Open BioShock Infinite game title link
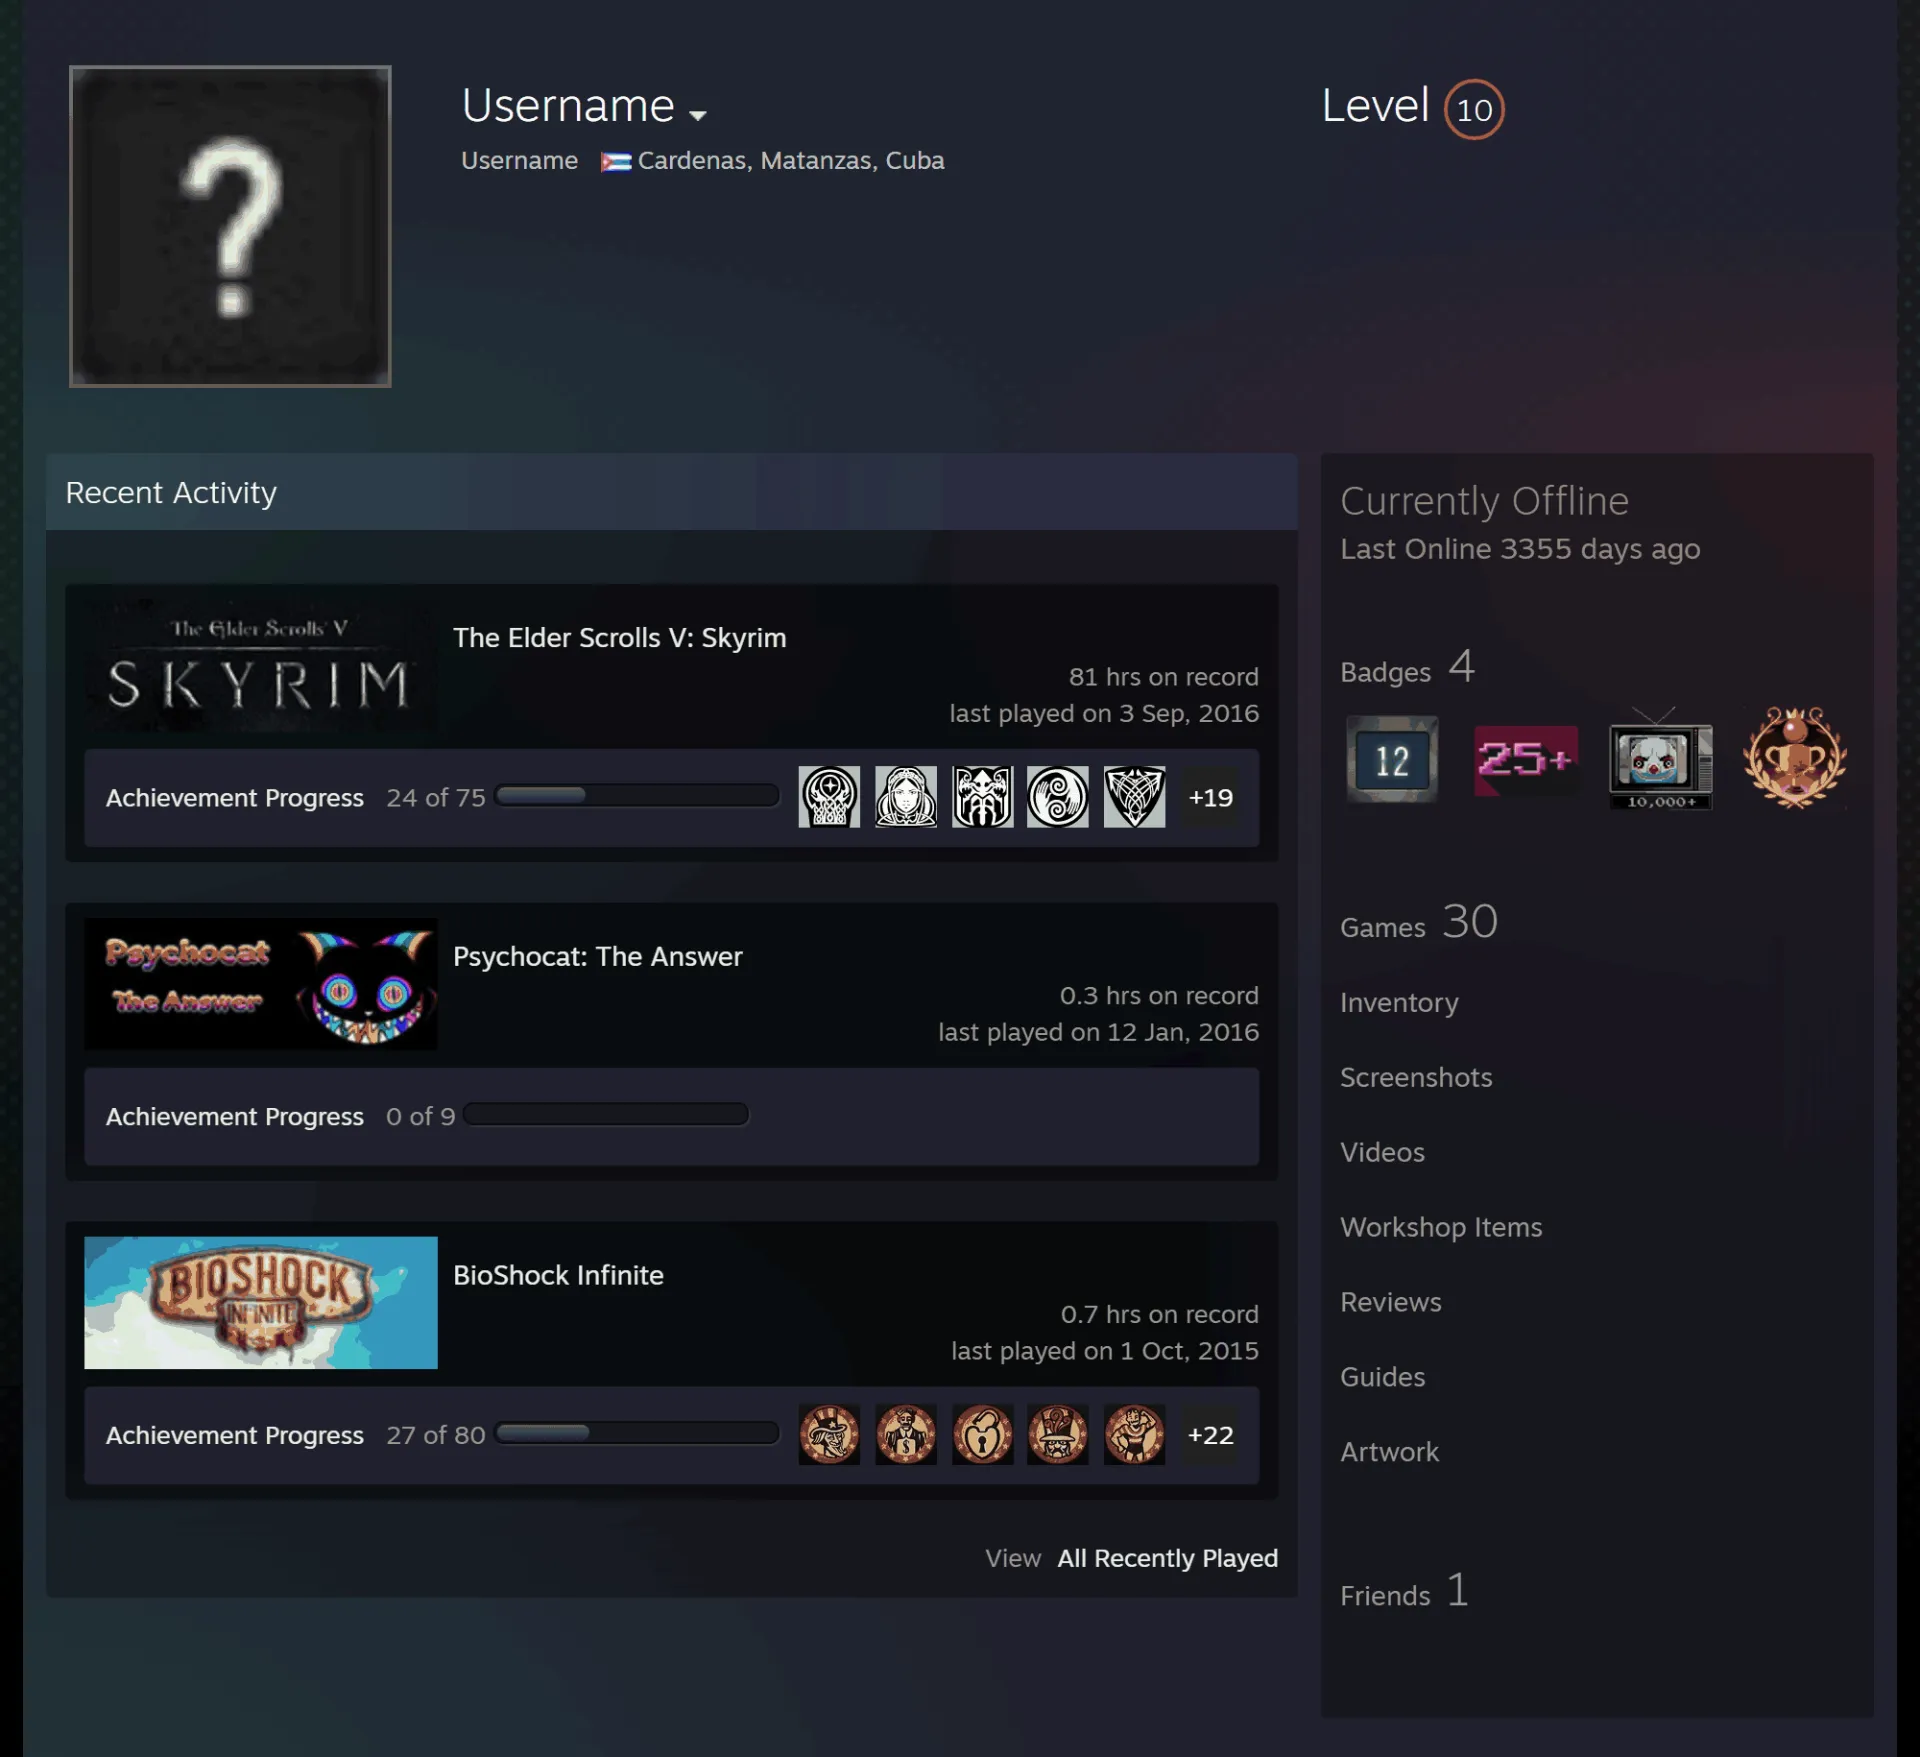The image size is (1920, 1757). point(558,1275)
